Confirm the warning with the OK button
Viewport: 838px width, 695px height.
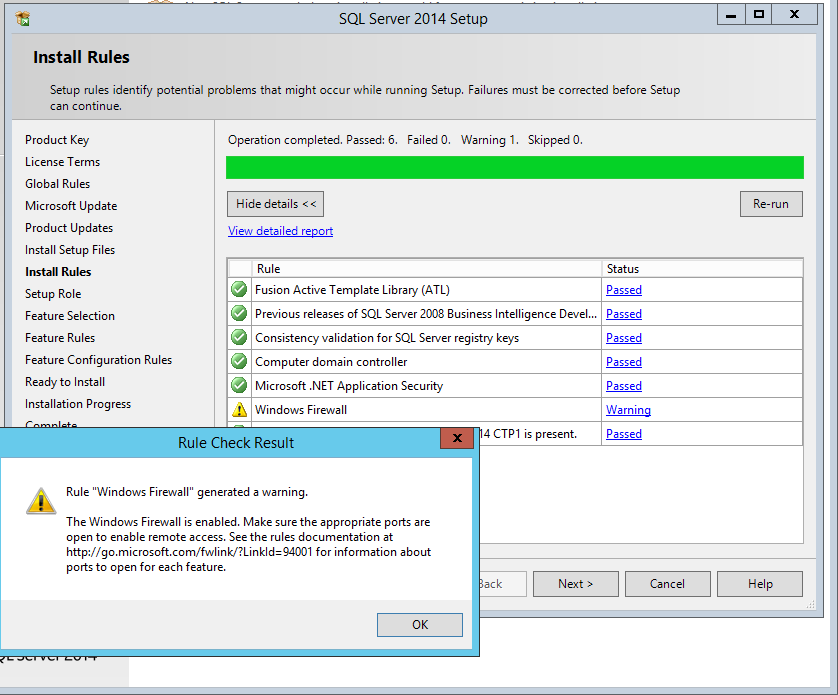pyautogui.click(x=420, y=624)
